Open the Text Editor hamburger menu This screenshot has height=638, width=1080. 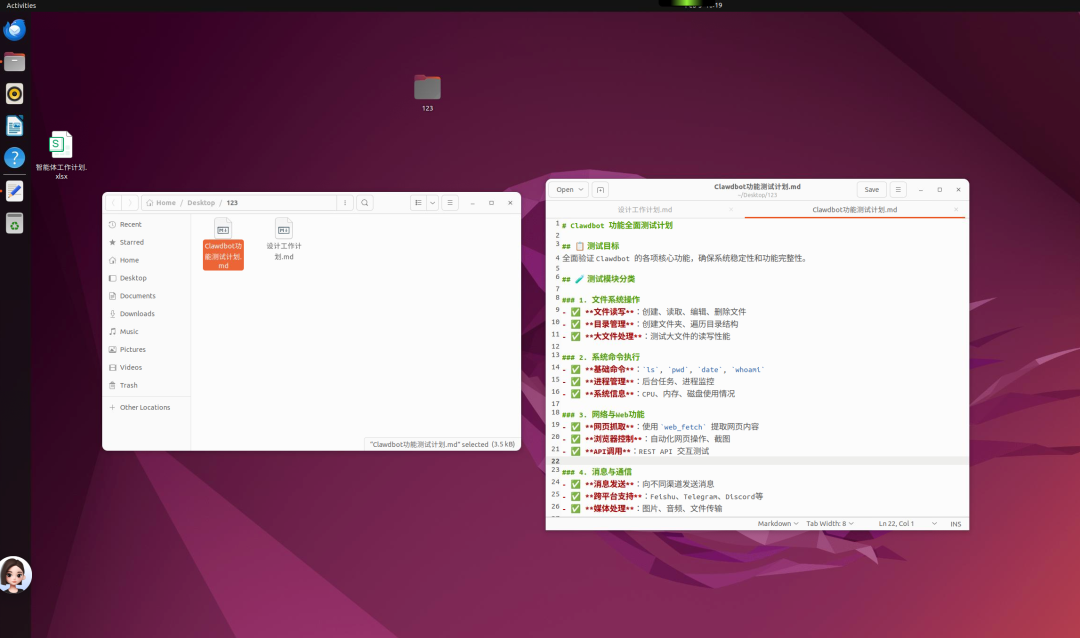[897, 189]
